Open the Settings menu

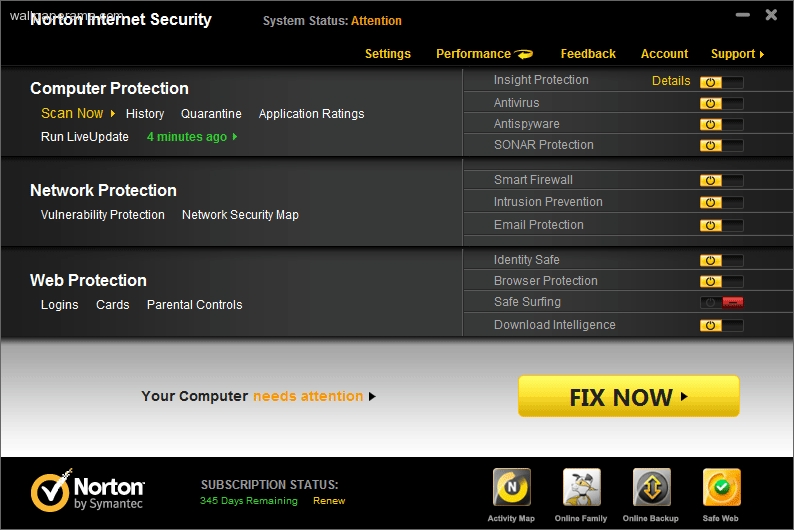tap(388, 54)
